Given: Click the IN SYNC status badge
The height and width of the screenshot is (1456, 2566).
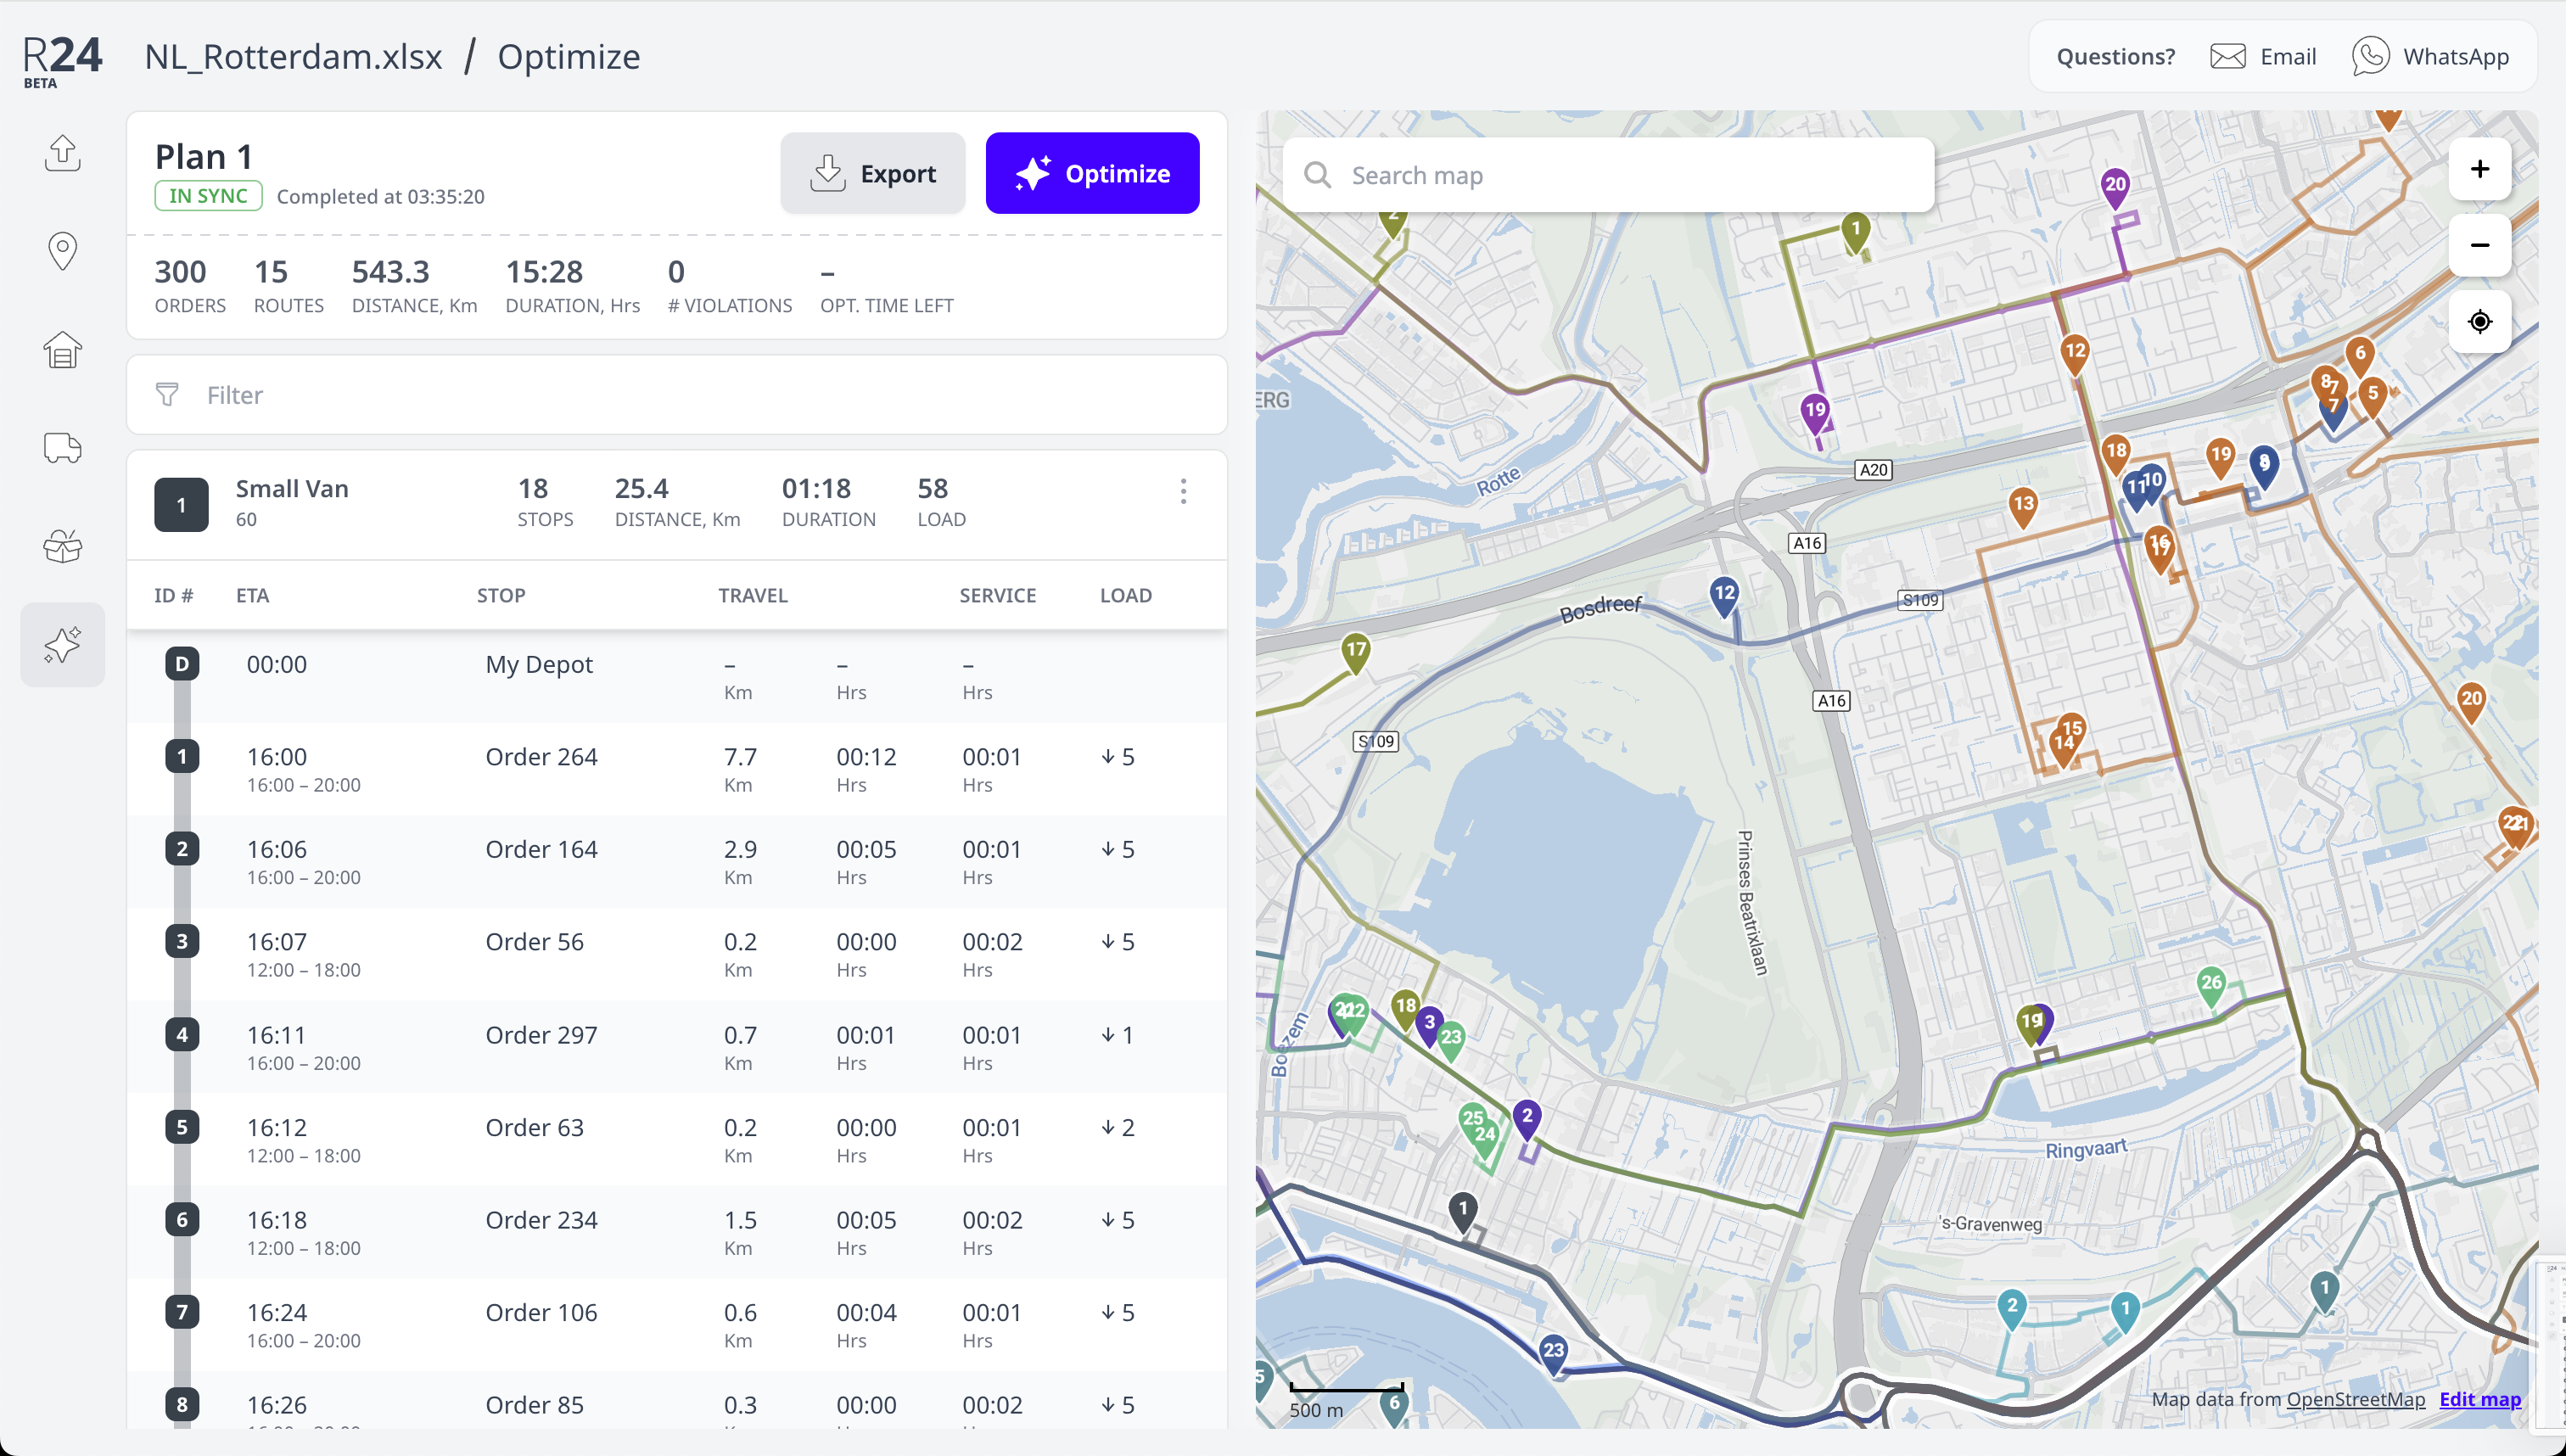Looking at the screenshot, I should 208,196.
